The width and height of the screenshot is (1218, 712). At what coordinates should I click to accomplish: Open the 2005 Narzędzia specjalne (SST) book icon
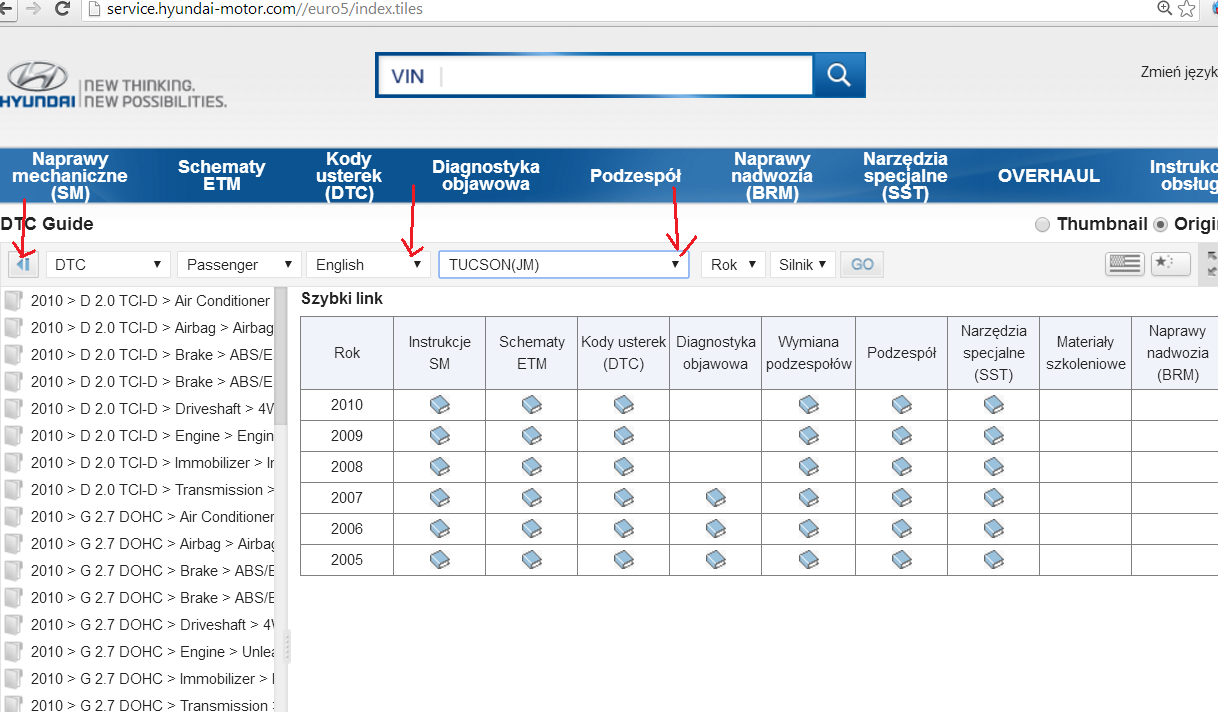click(993, 559)
